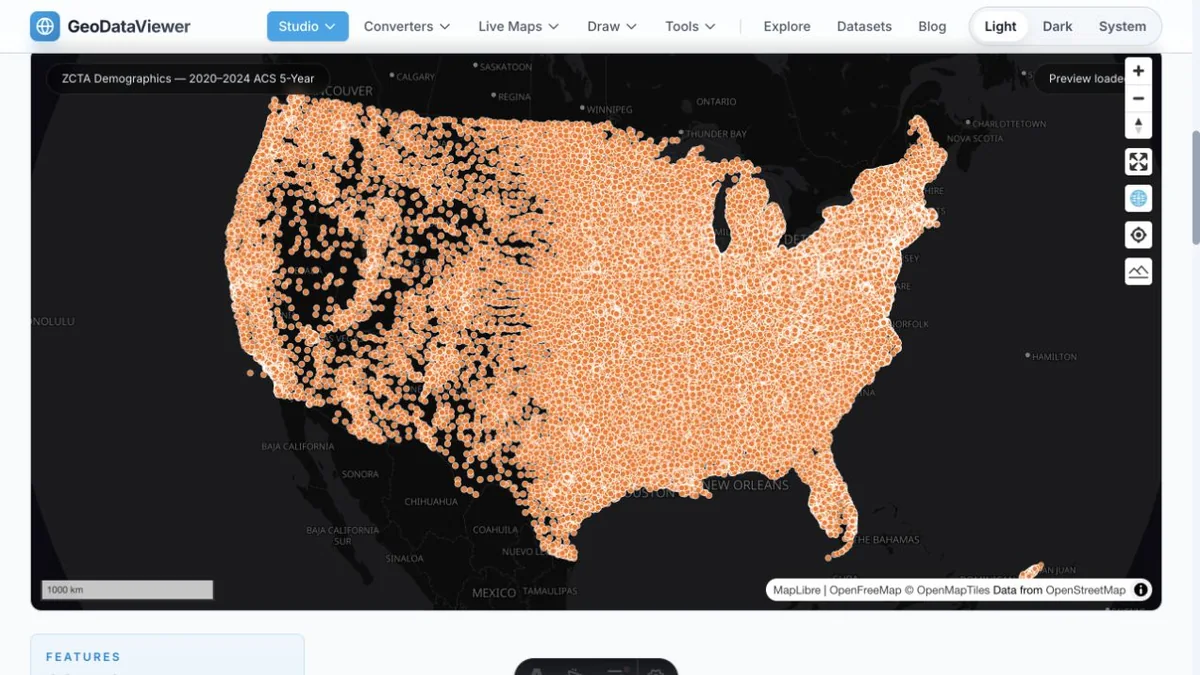Find my location on the map

point(1138,235)
